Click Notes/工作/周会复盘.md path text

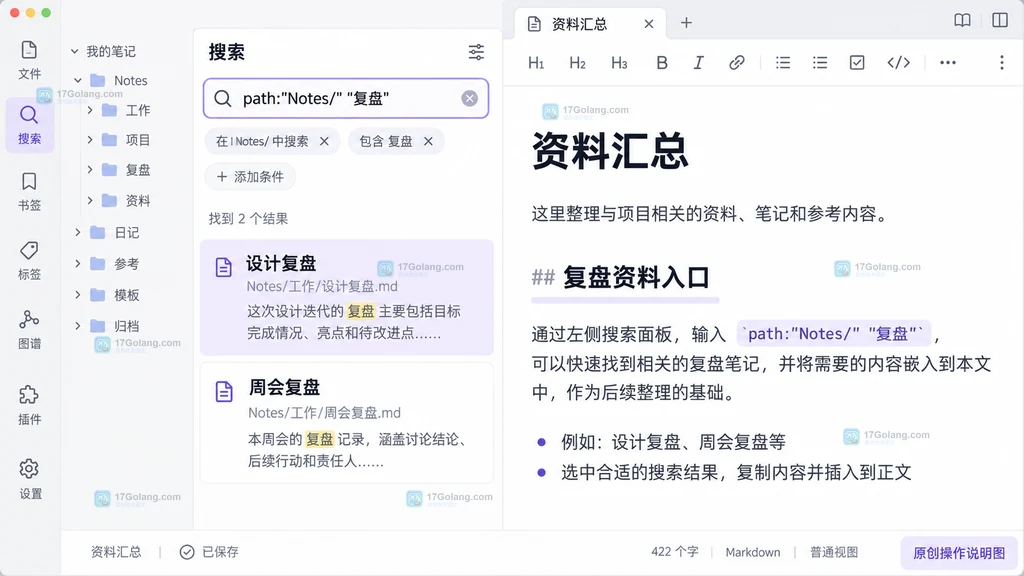click(x=325, y=413)
